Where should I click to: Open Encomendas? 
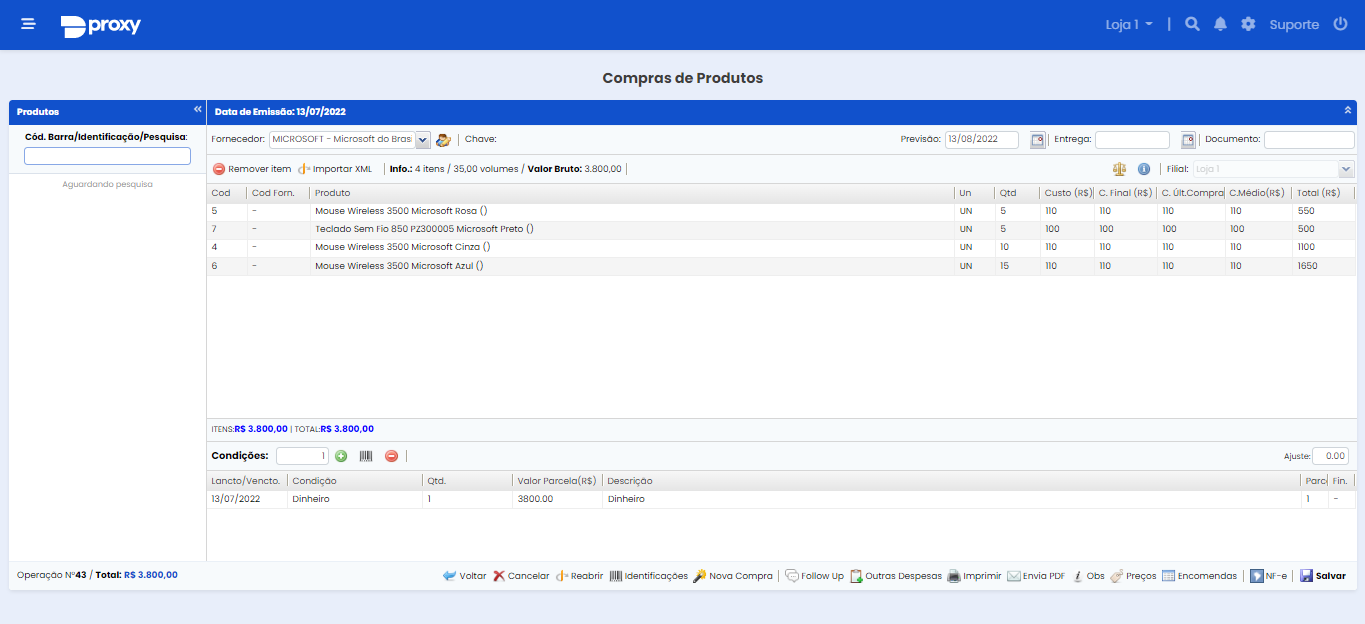pos(1199,576)
